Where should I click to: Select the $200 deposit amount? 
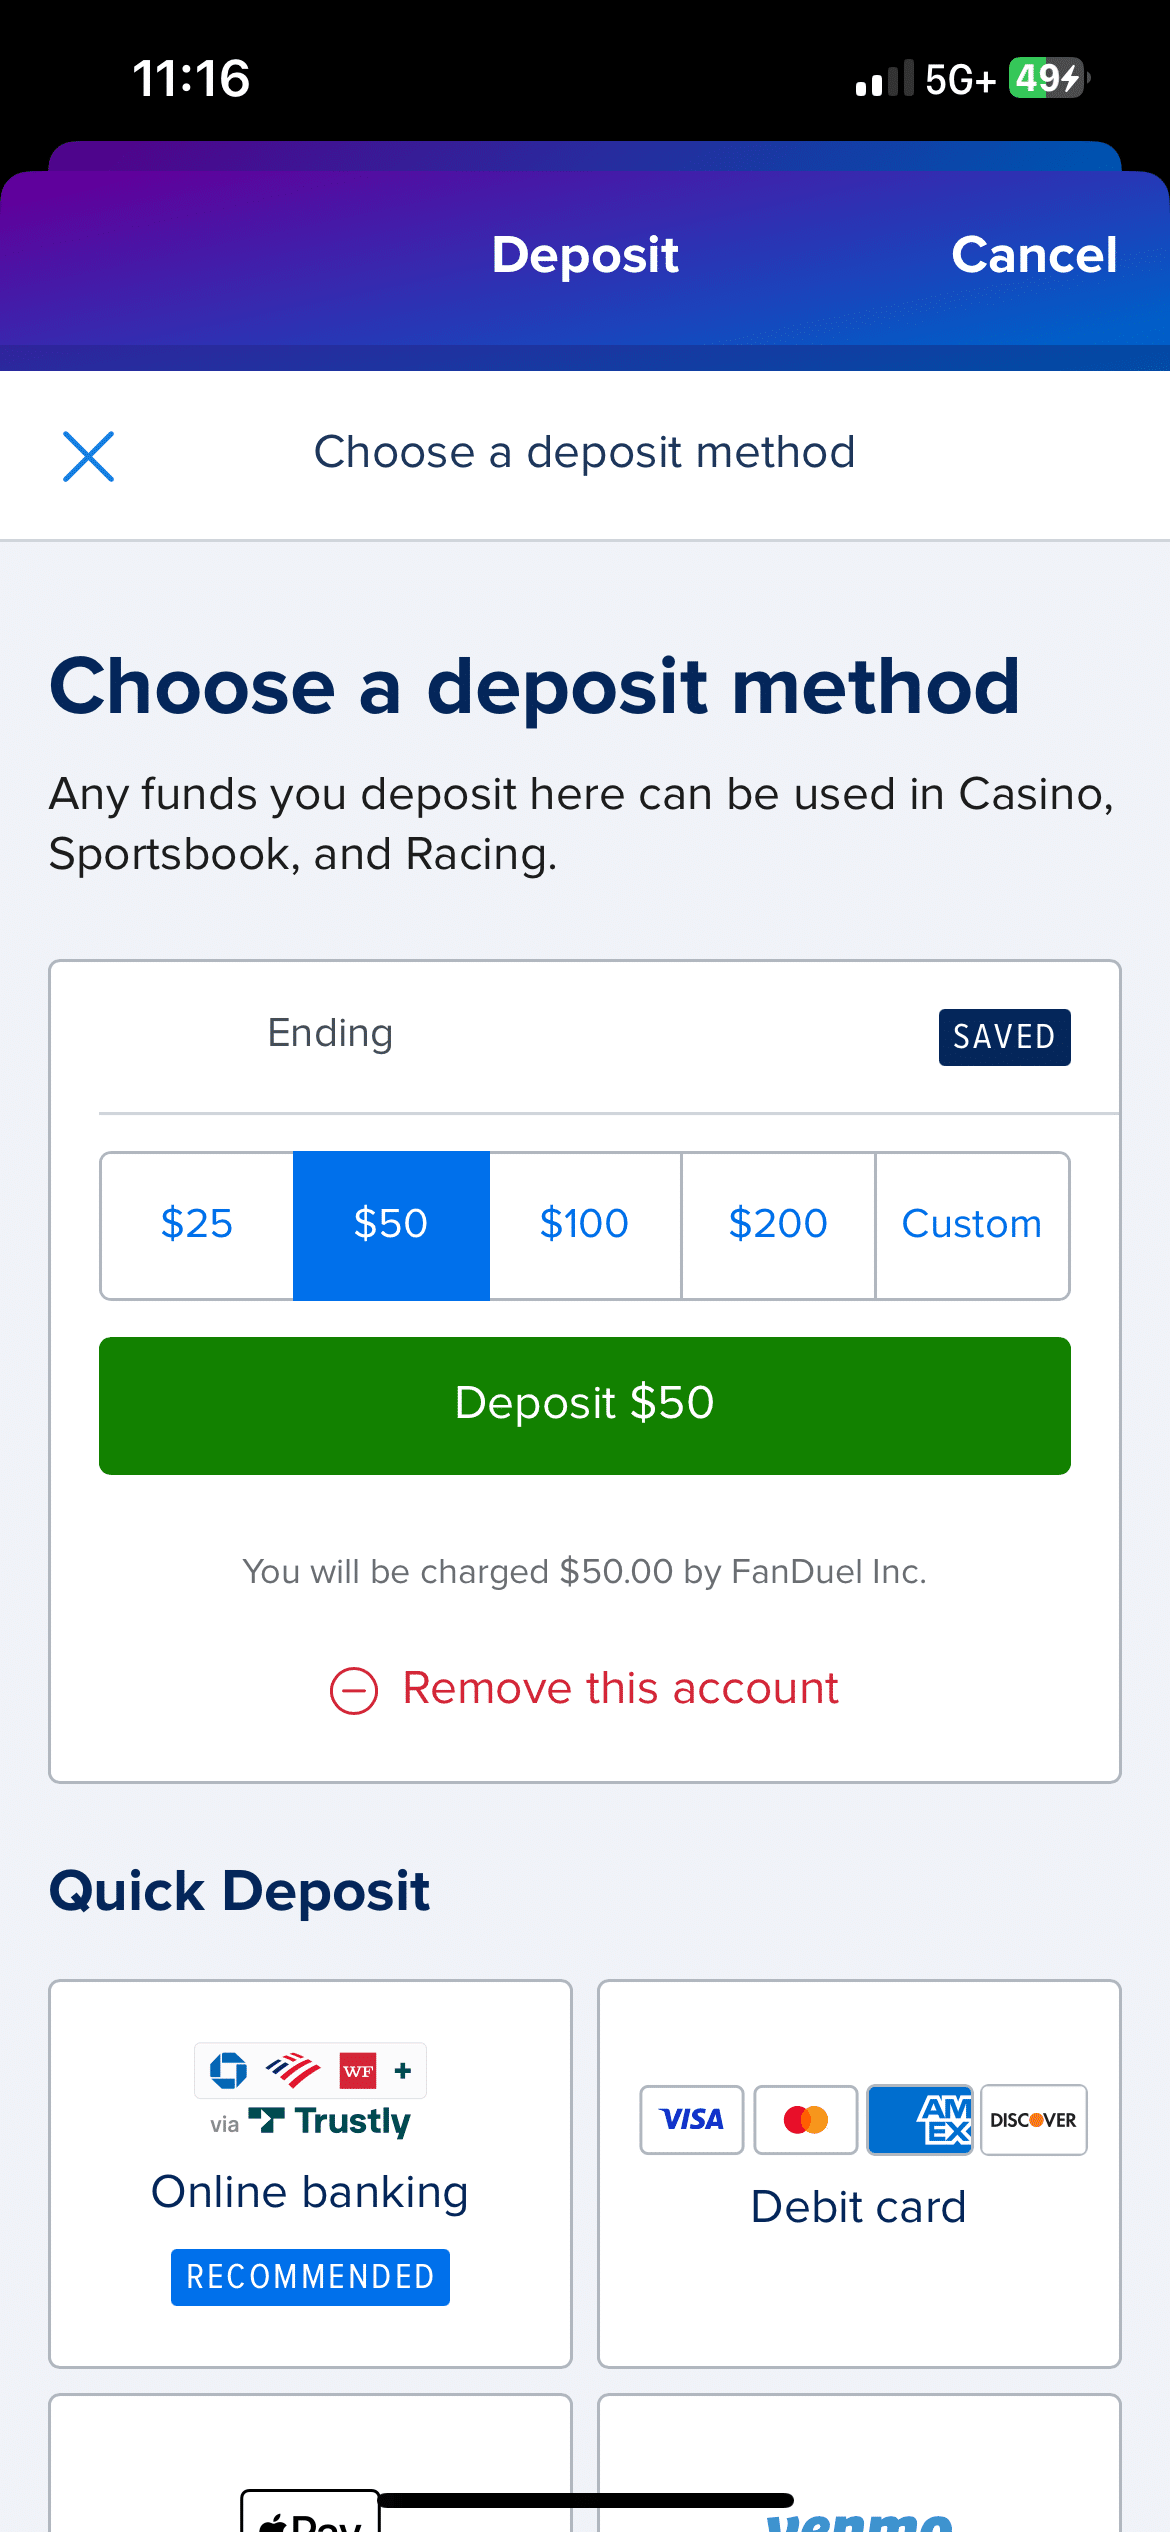click(x=778, y=1225)
